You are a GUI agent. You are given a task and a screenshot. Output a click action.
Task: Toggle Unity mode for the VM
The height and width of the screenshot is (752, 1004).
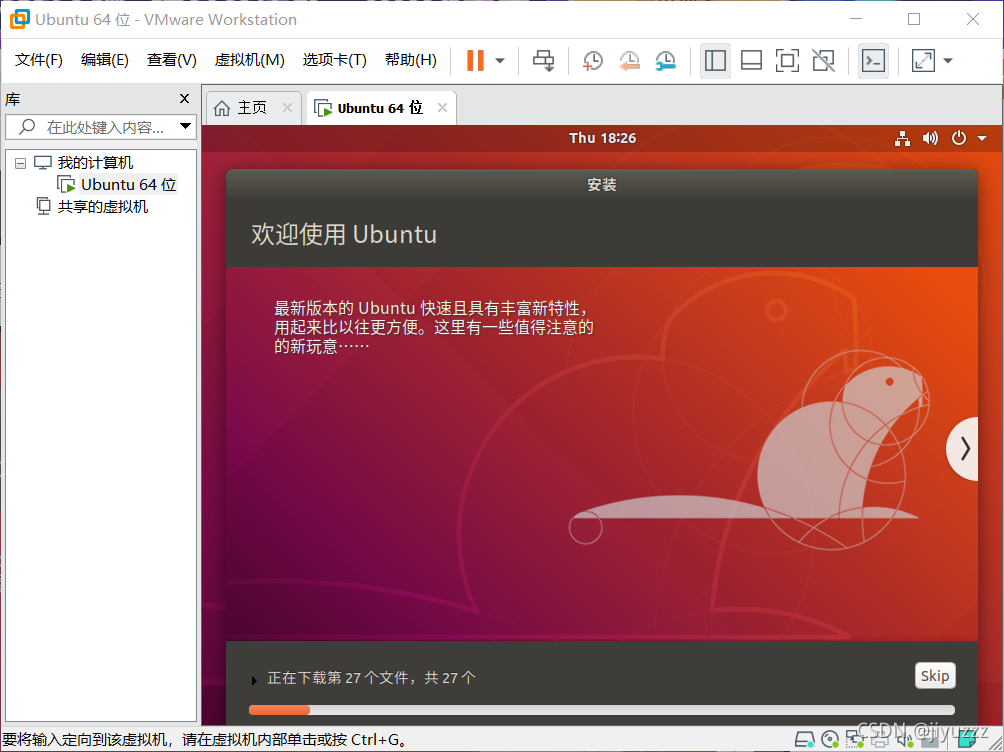tap(823, 60)
